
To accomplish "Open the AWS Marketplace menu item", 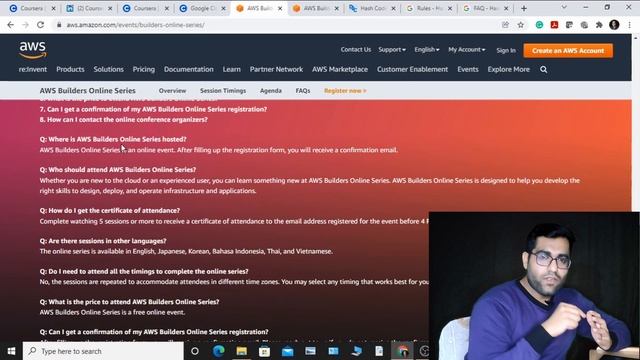I will click(340, 69).
